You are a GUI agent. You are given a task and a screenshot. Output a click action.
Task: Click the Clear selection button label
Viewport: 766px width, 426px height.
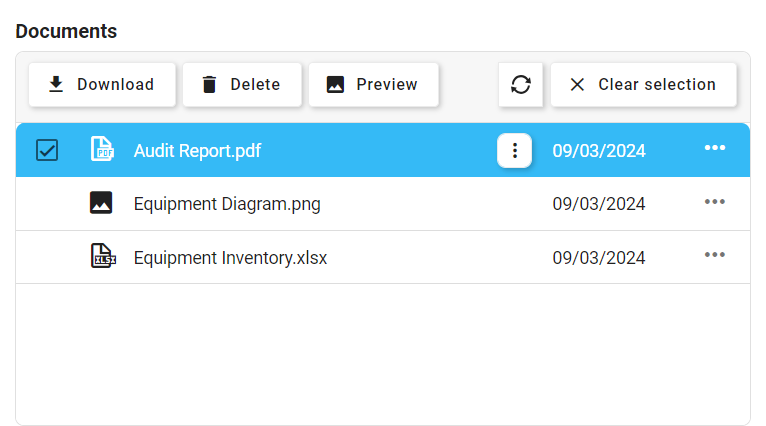657,85
